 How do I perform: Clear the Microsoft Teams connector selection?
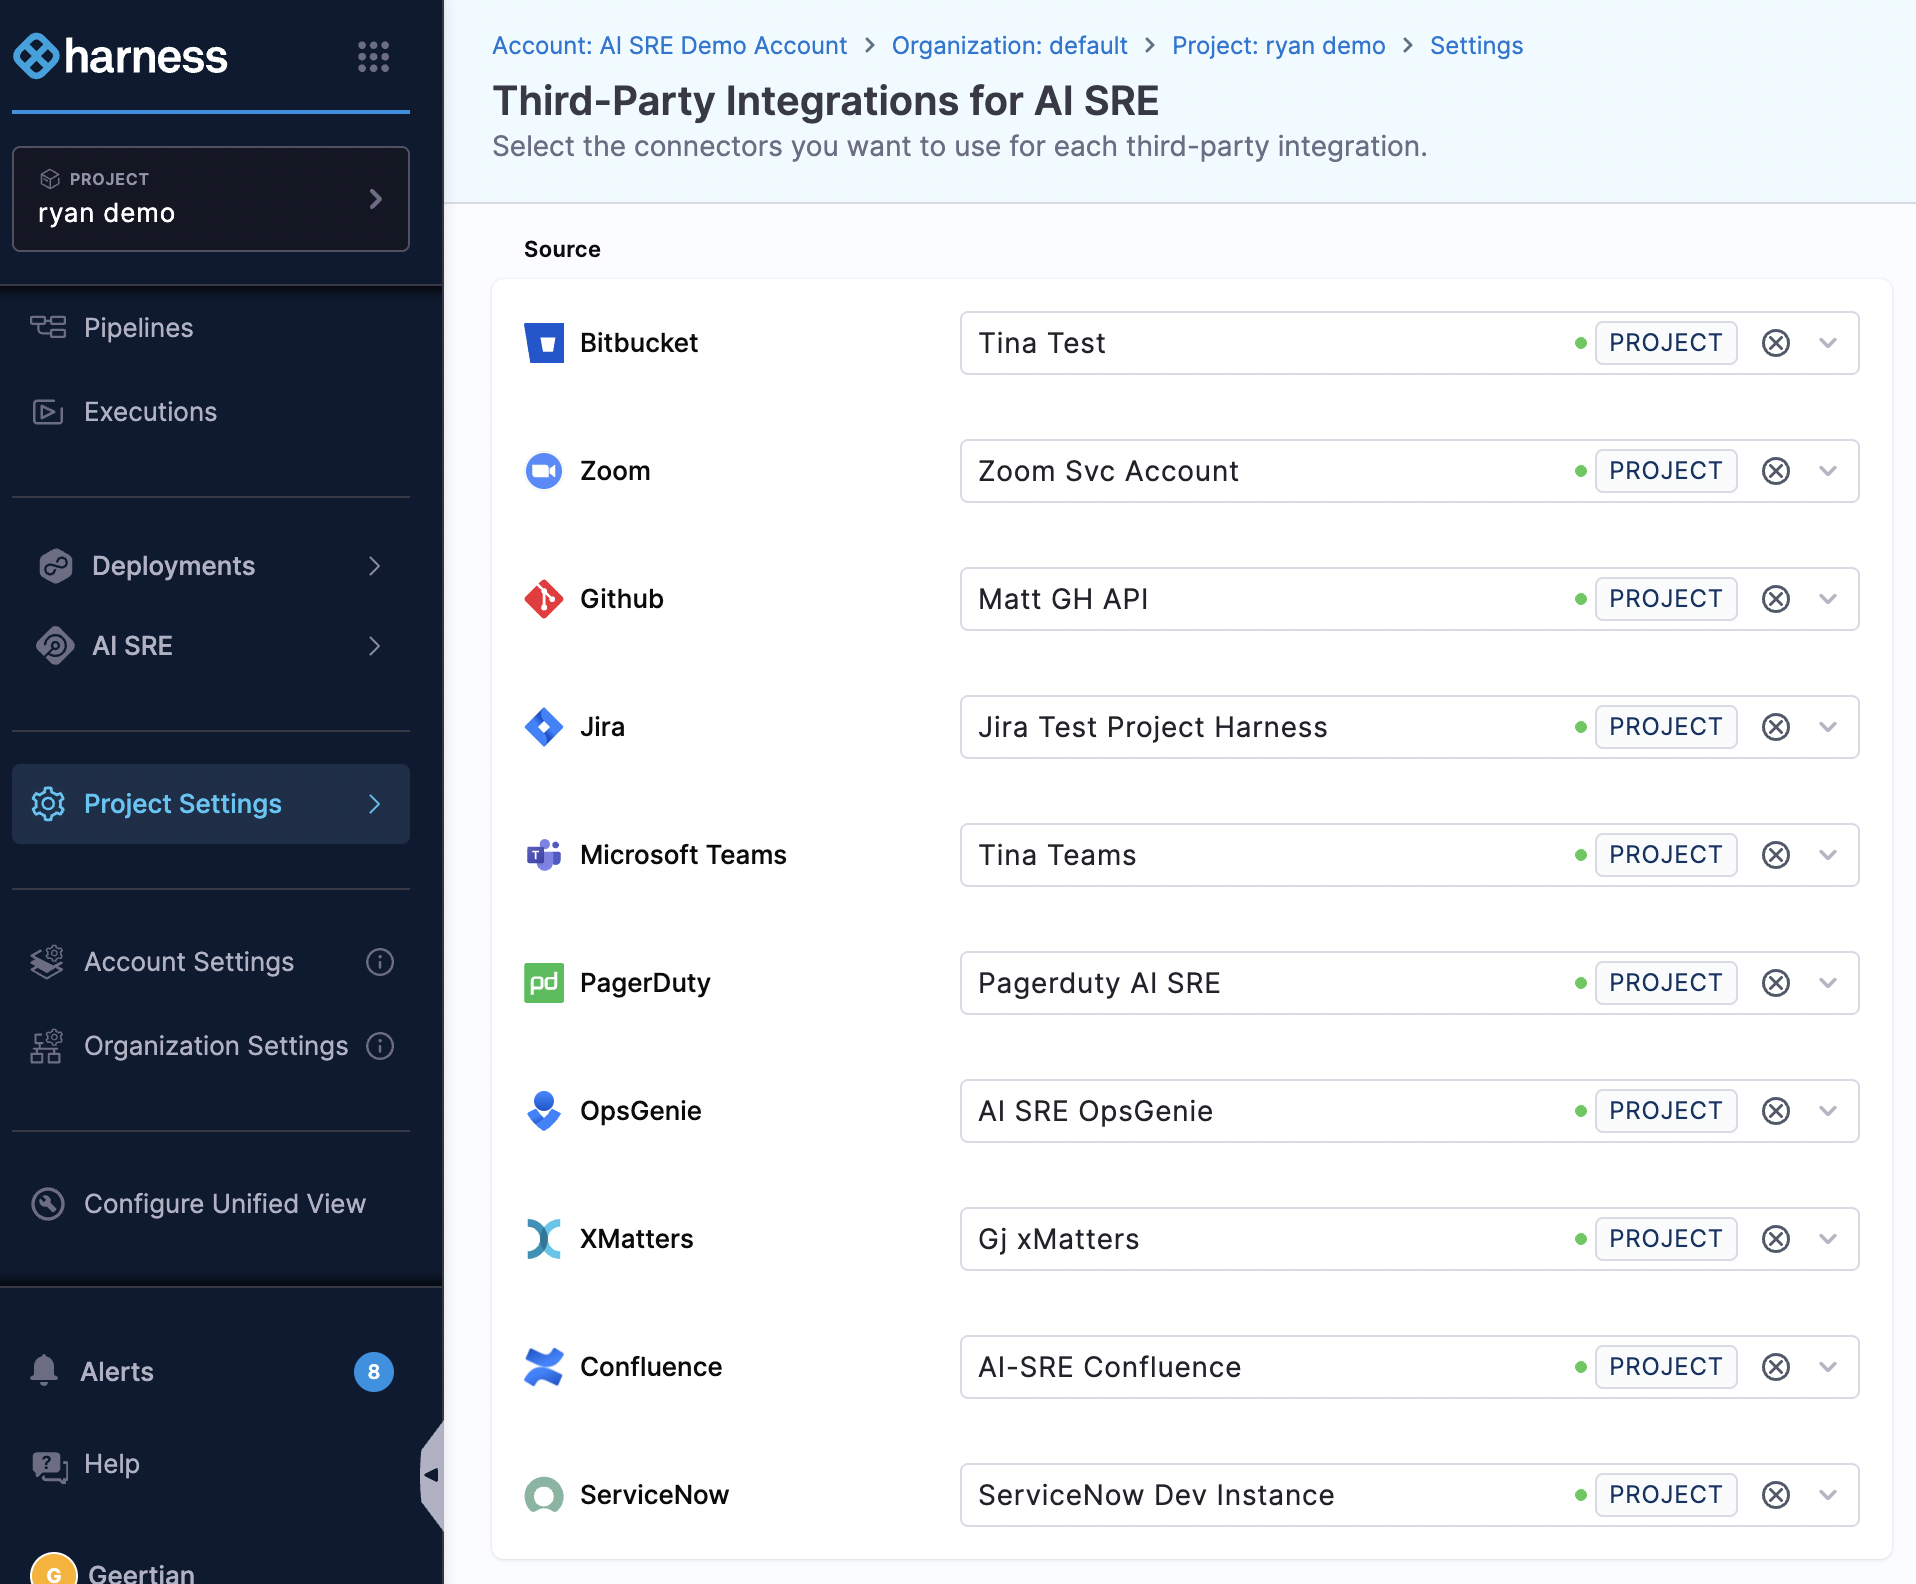tap(1776, 855)
